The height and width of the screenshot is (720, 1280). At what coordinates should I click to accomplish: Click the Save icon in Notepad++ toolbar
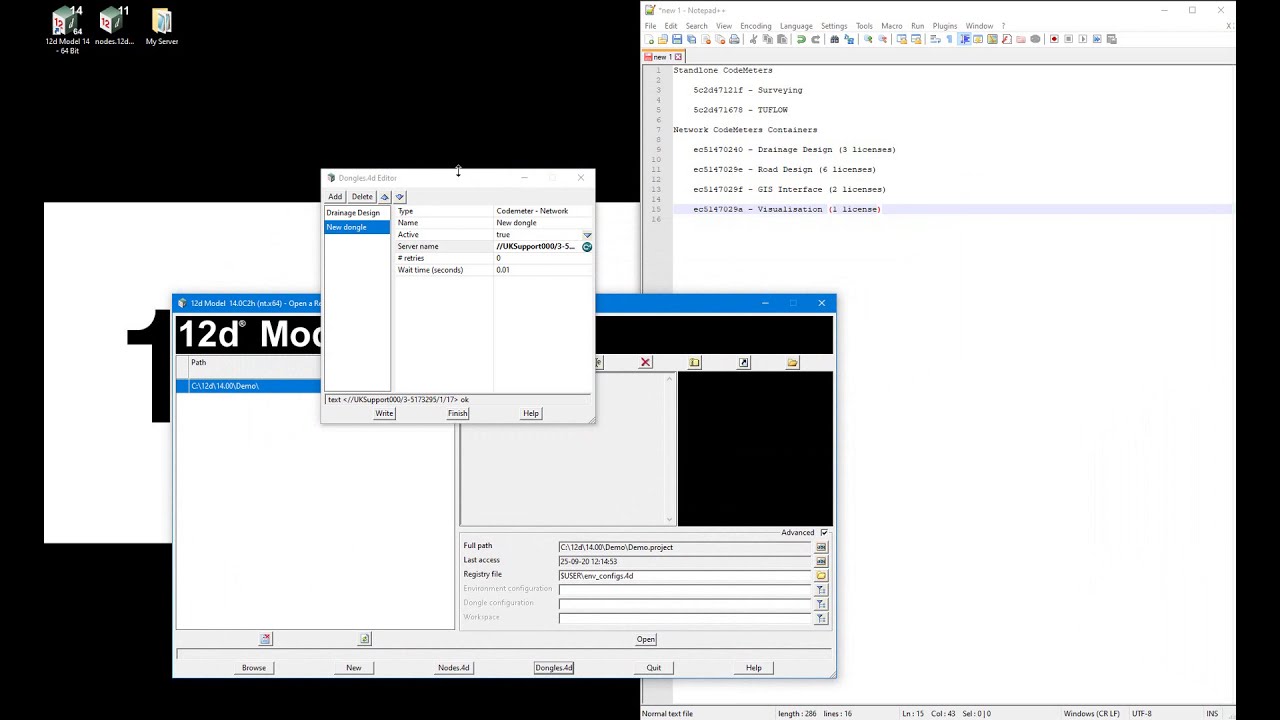pyautogui.click(x=677, y=39)
